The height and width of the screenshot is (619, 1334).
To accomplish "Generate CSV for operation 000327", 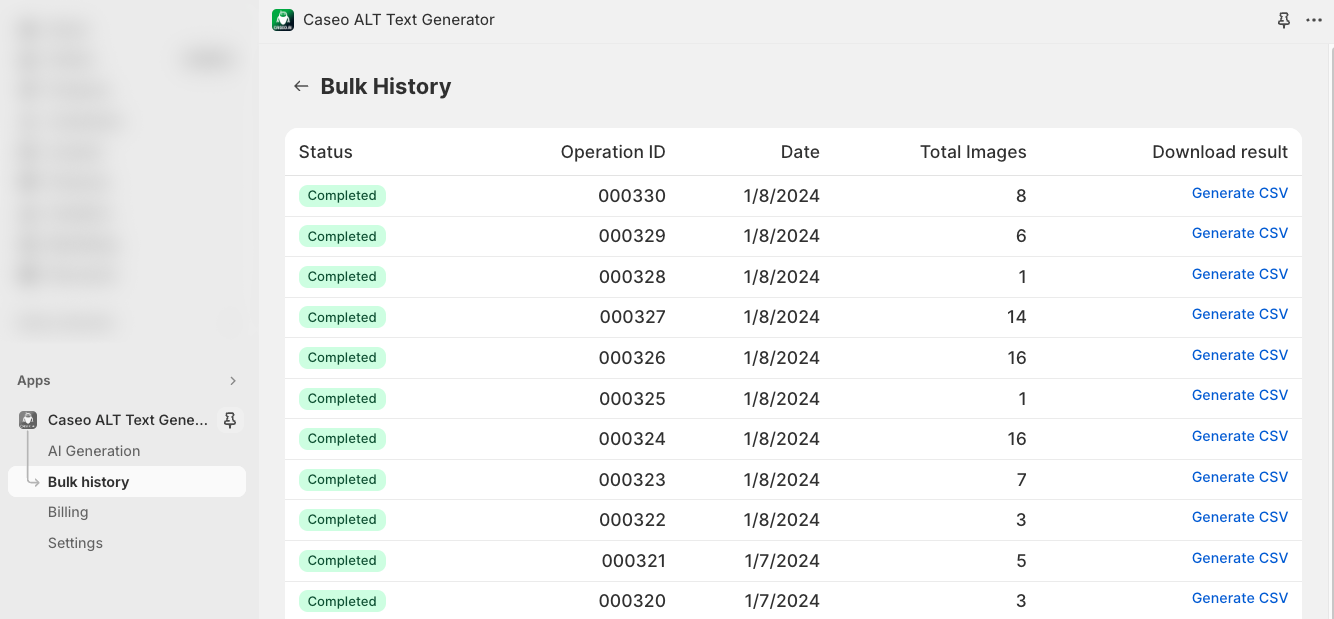I will coord(1239,314).
